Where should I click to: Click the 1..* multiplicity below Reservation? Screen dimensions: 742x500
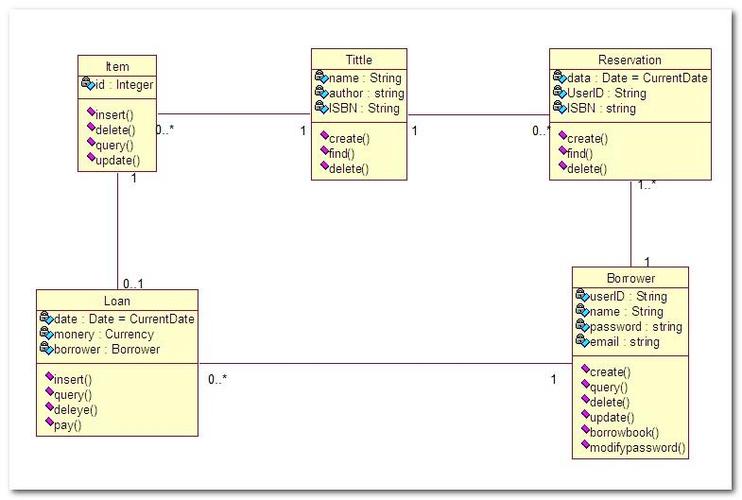point(646,185)
